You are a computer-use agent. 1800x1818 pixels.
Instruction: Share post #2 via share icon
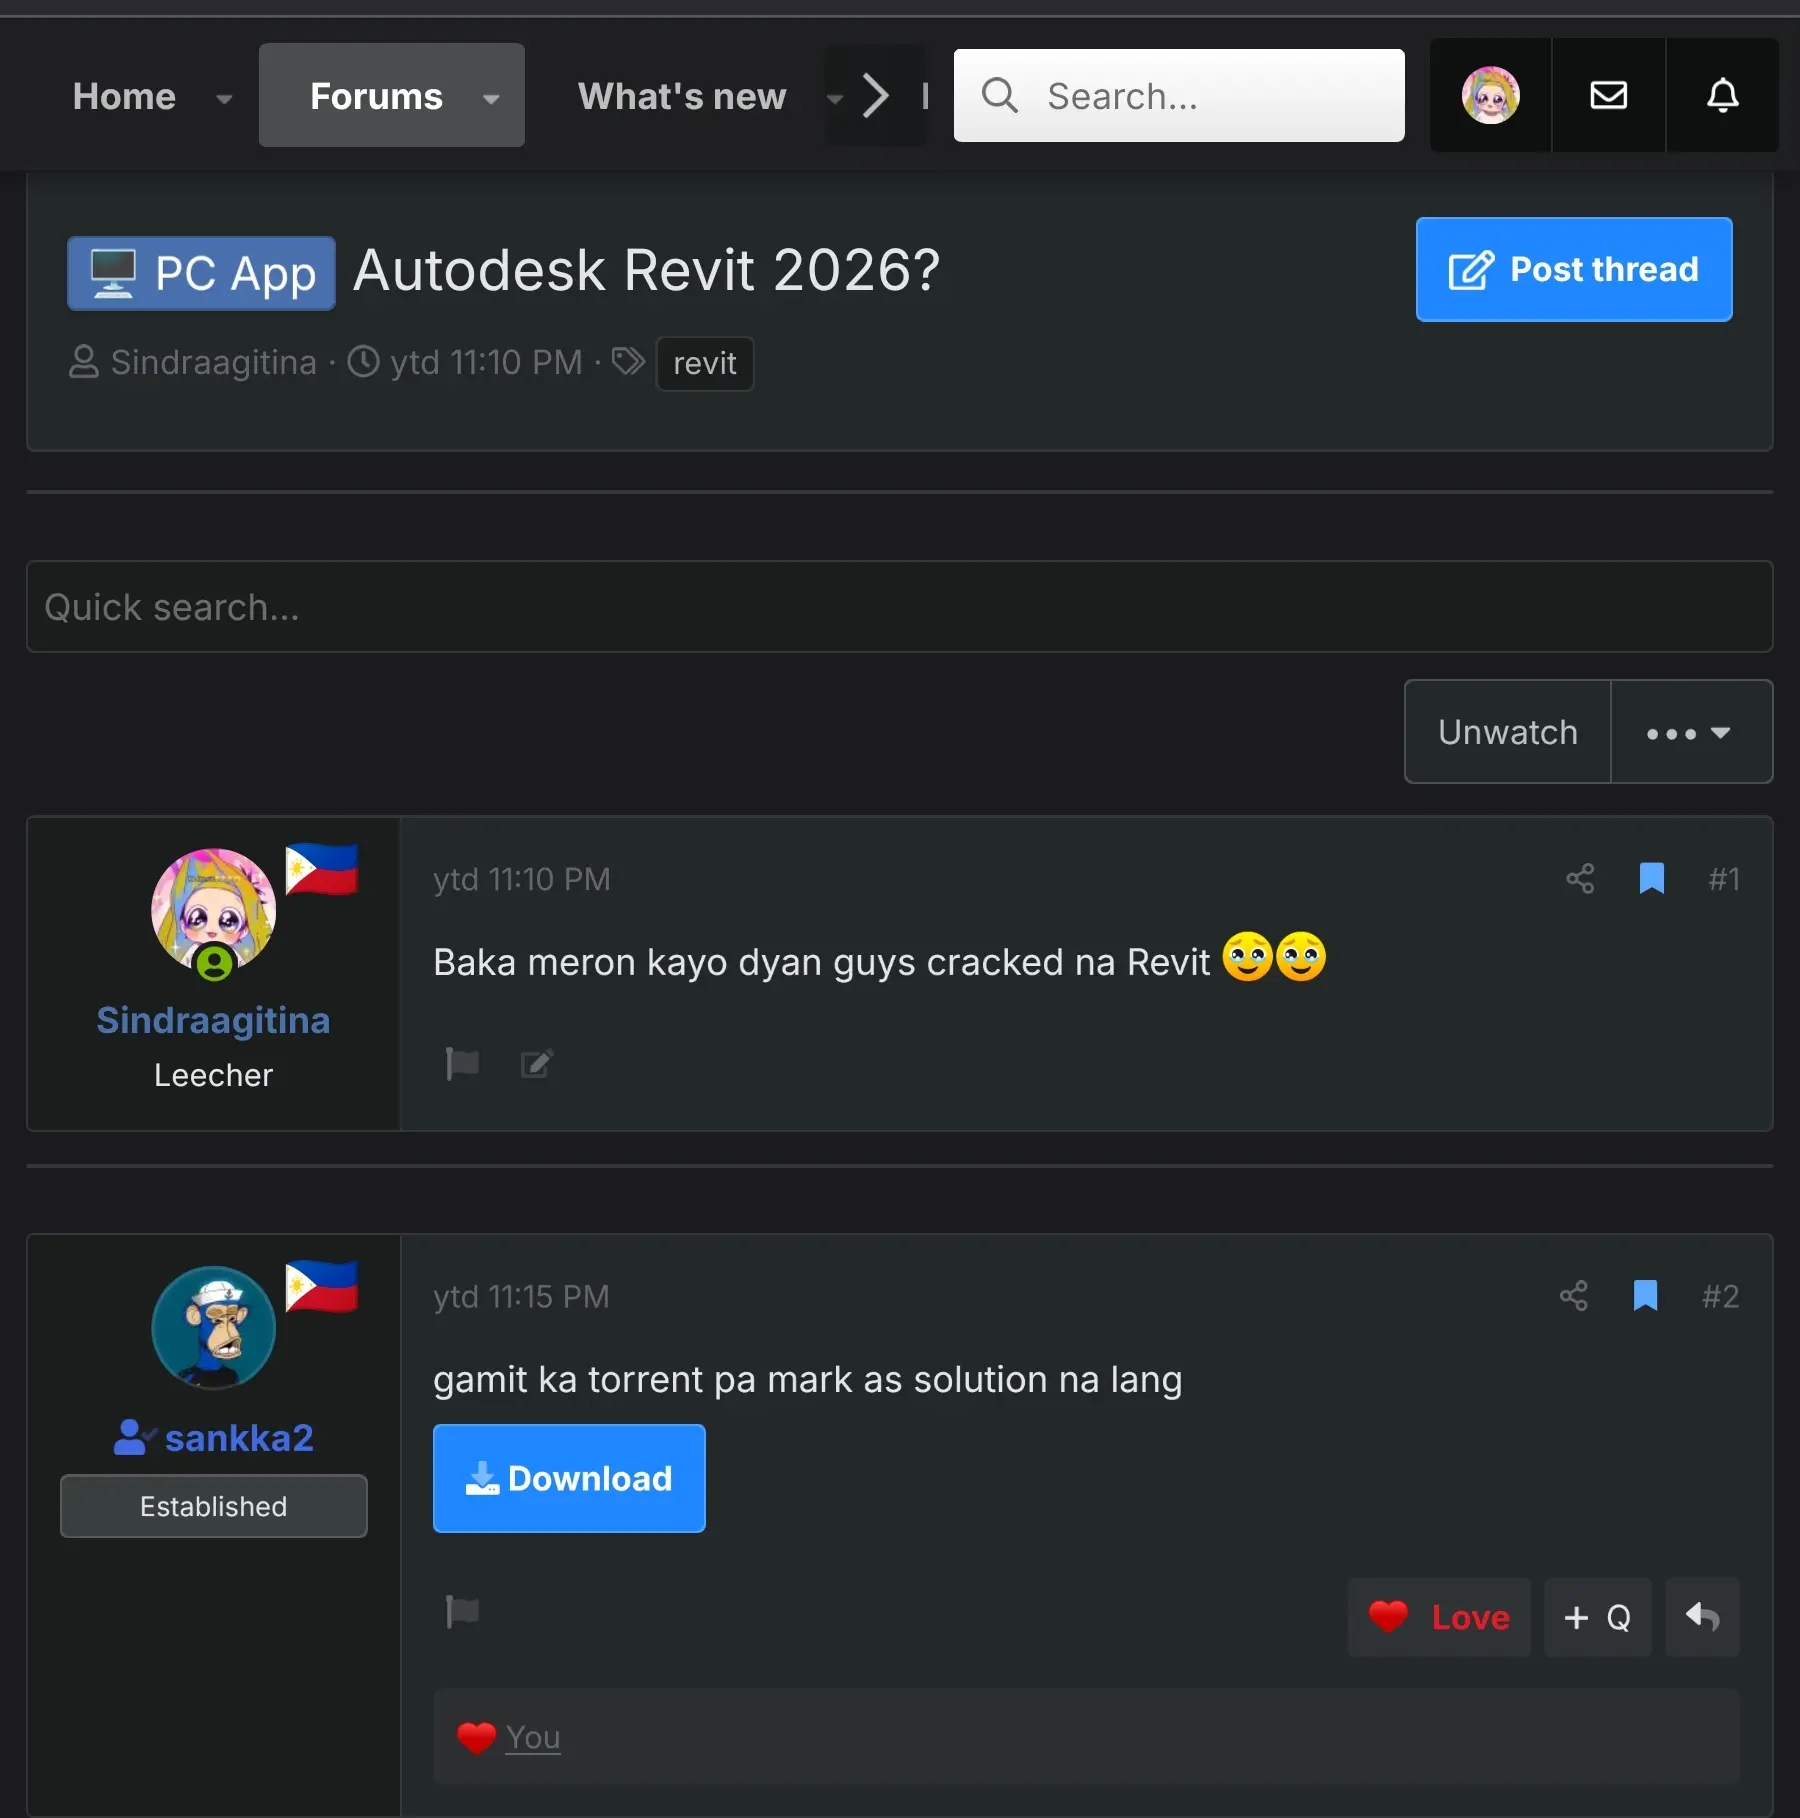pyautogui.click(x=1574, y=1296)
